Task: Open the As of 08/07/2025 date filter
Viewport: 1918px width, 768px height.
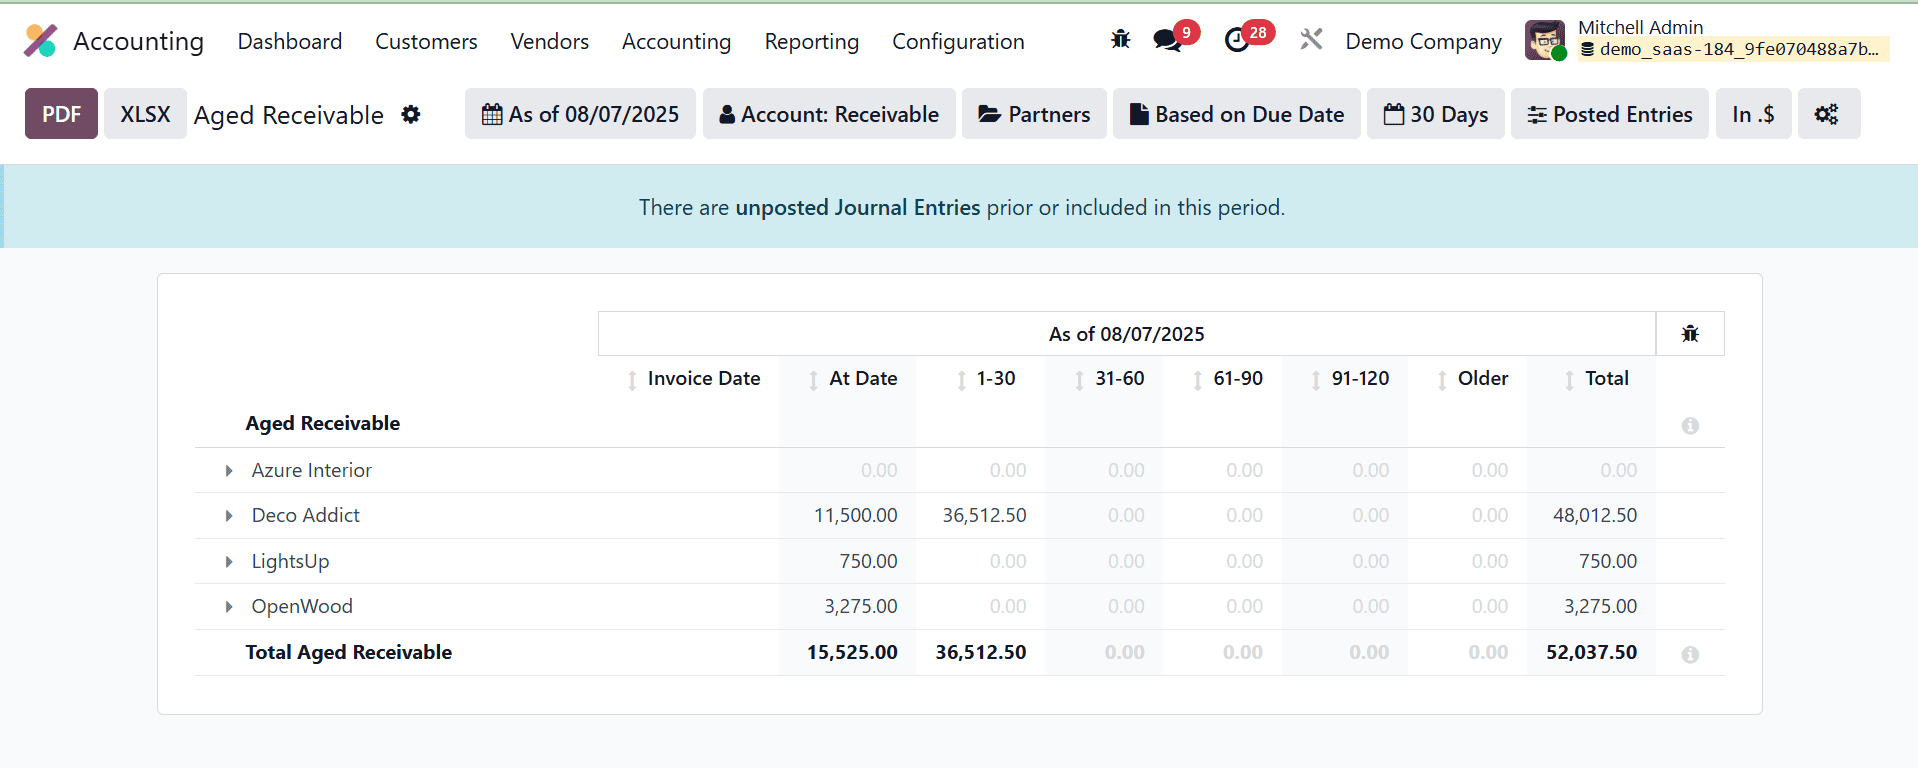Action: tap(580, 114)
